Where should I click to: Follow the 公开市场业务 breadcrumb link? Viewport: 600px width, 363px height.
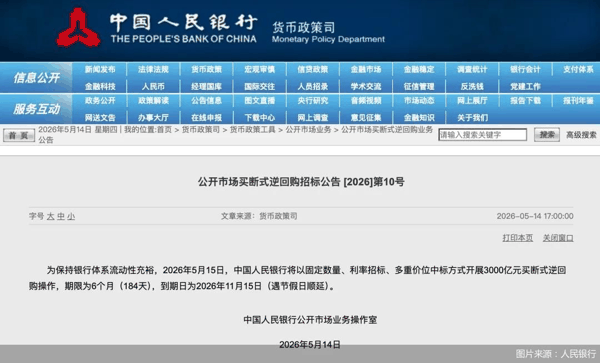pyautogui.click(x=308, y=130)
